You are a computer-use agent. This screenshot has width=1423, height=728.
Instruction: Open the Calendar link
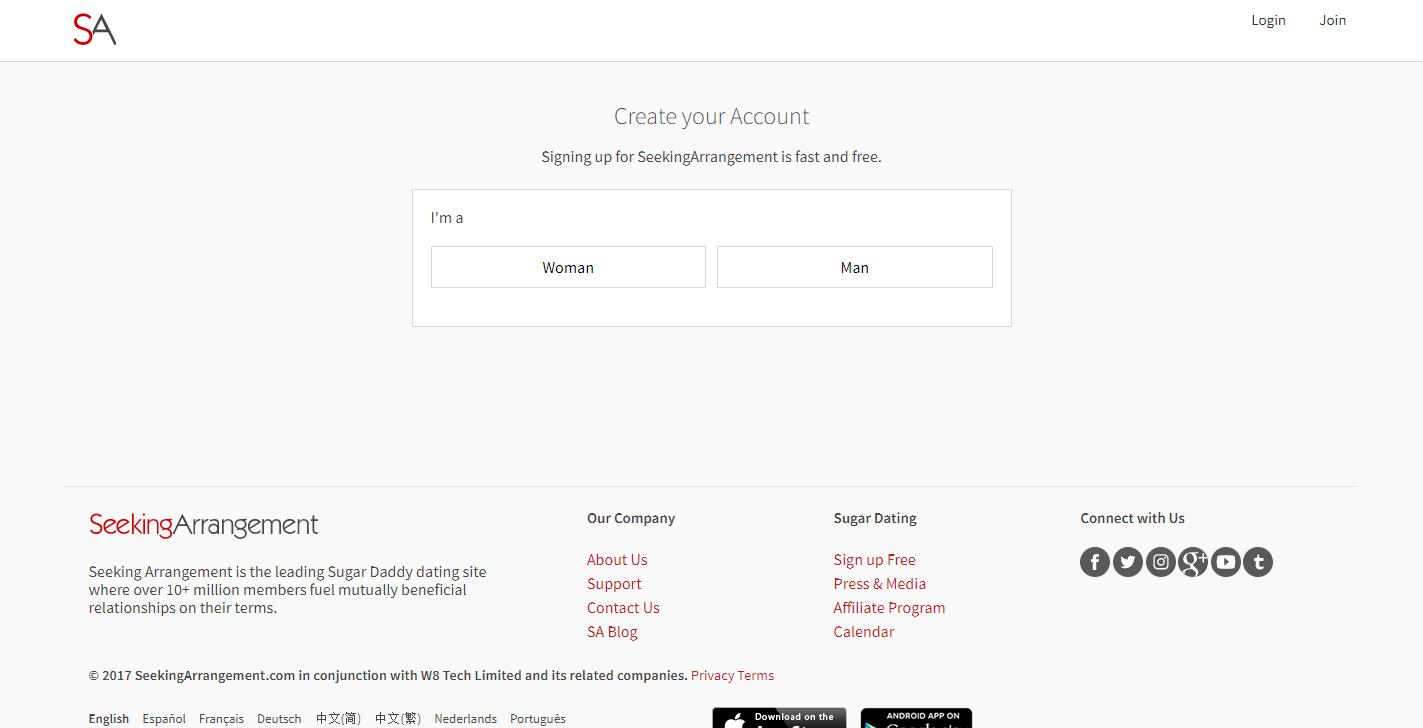(864, 632)
